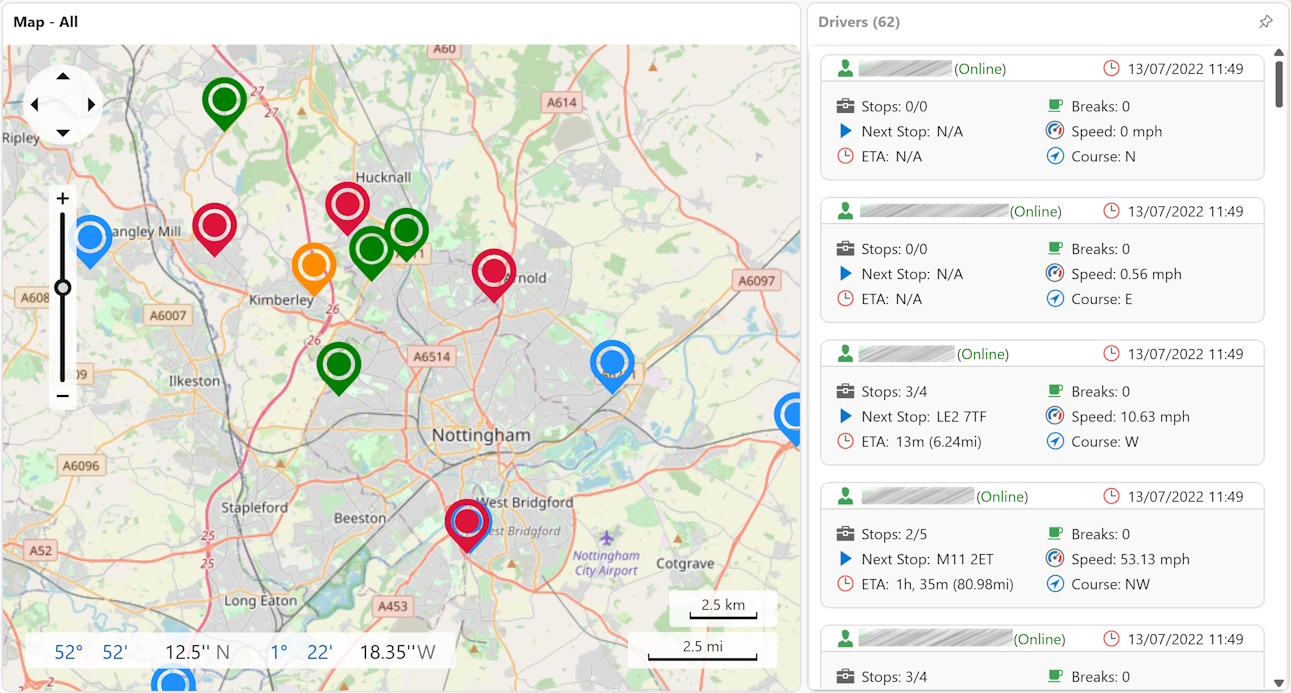Select the red marker near Arnold
1291x693 pixels.
[494, 271]
